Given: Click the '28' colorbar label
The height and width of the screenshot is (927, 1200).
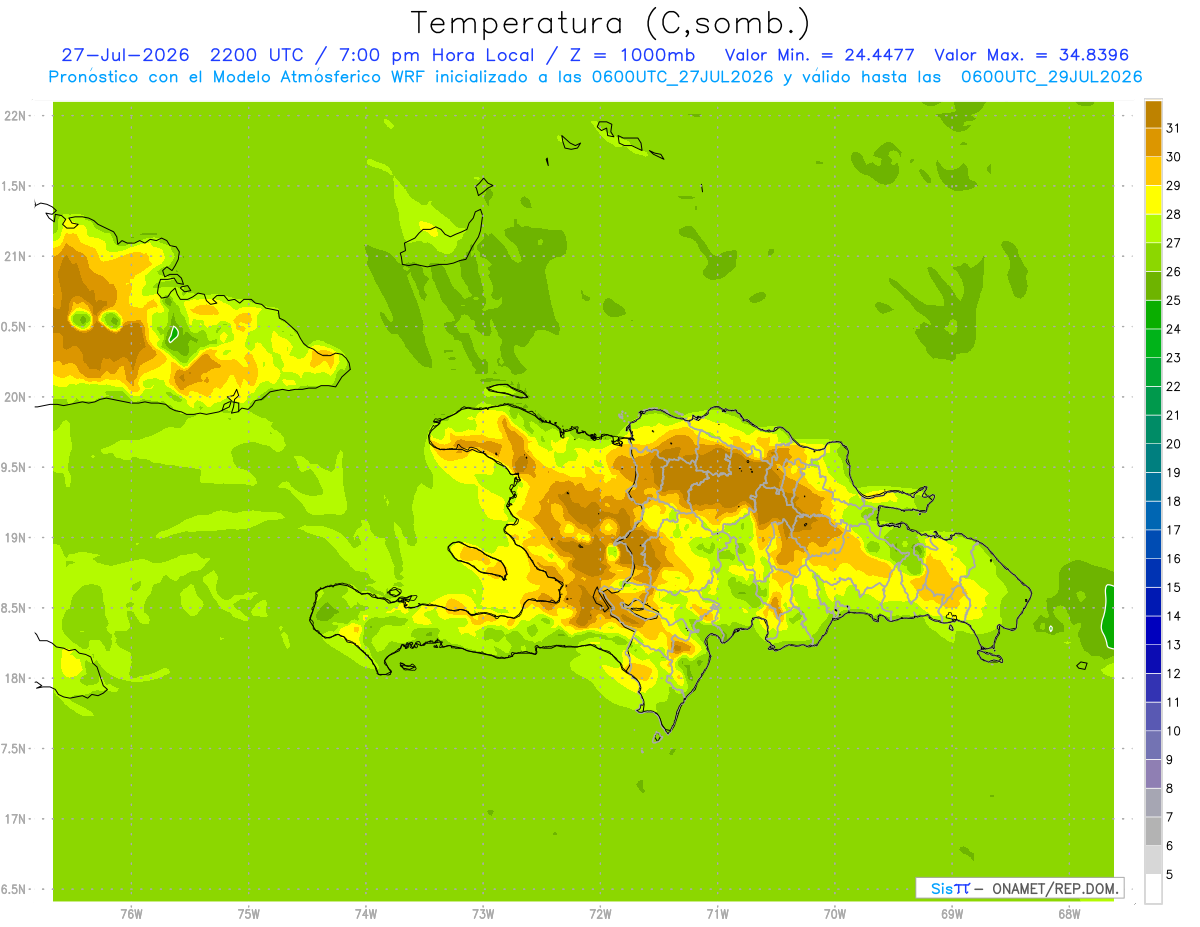Looking at the screenshot, I should [1173, 214].
